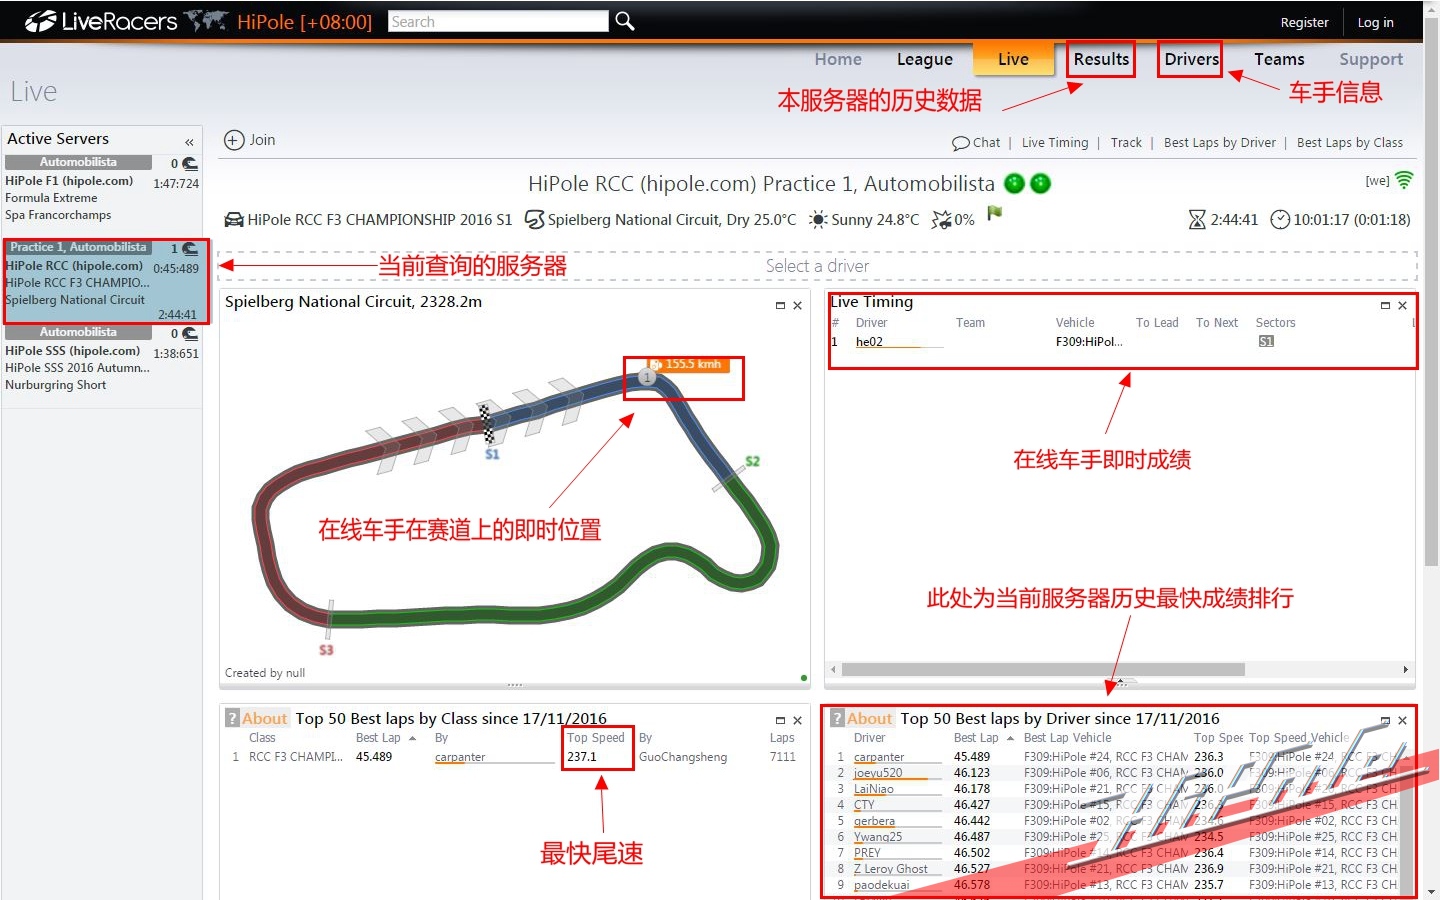Collapse the Active Servers panel
The height and width of the screenshot is (900, 1440).
point(189,142)
